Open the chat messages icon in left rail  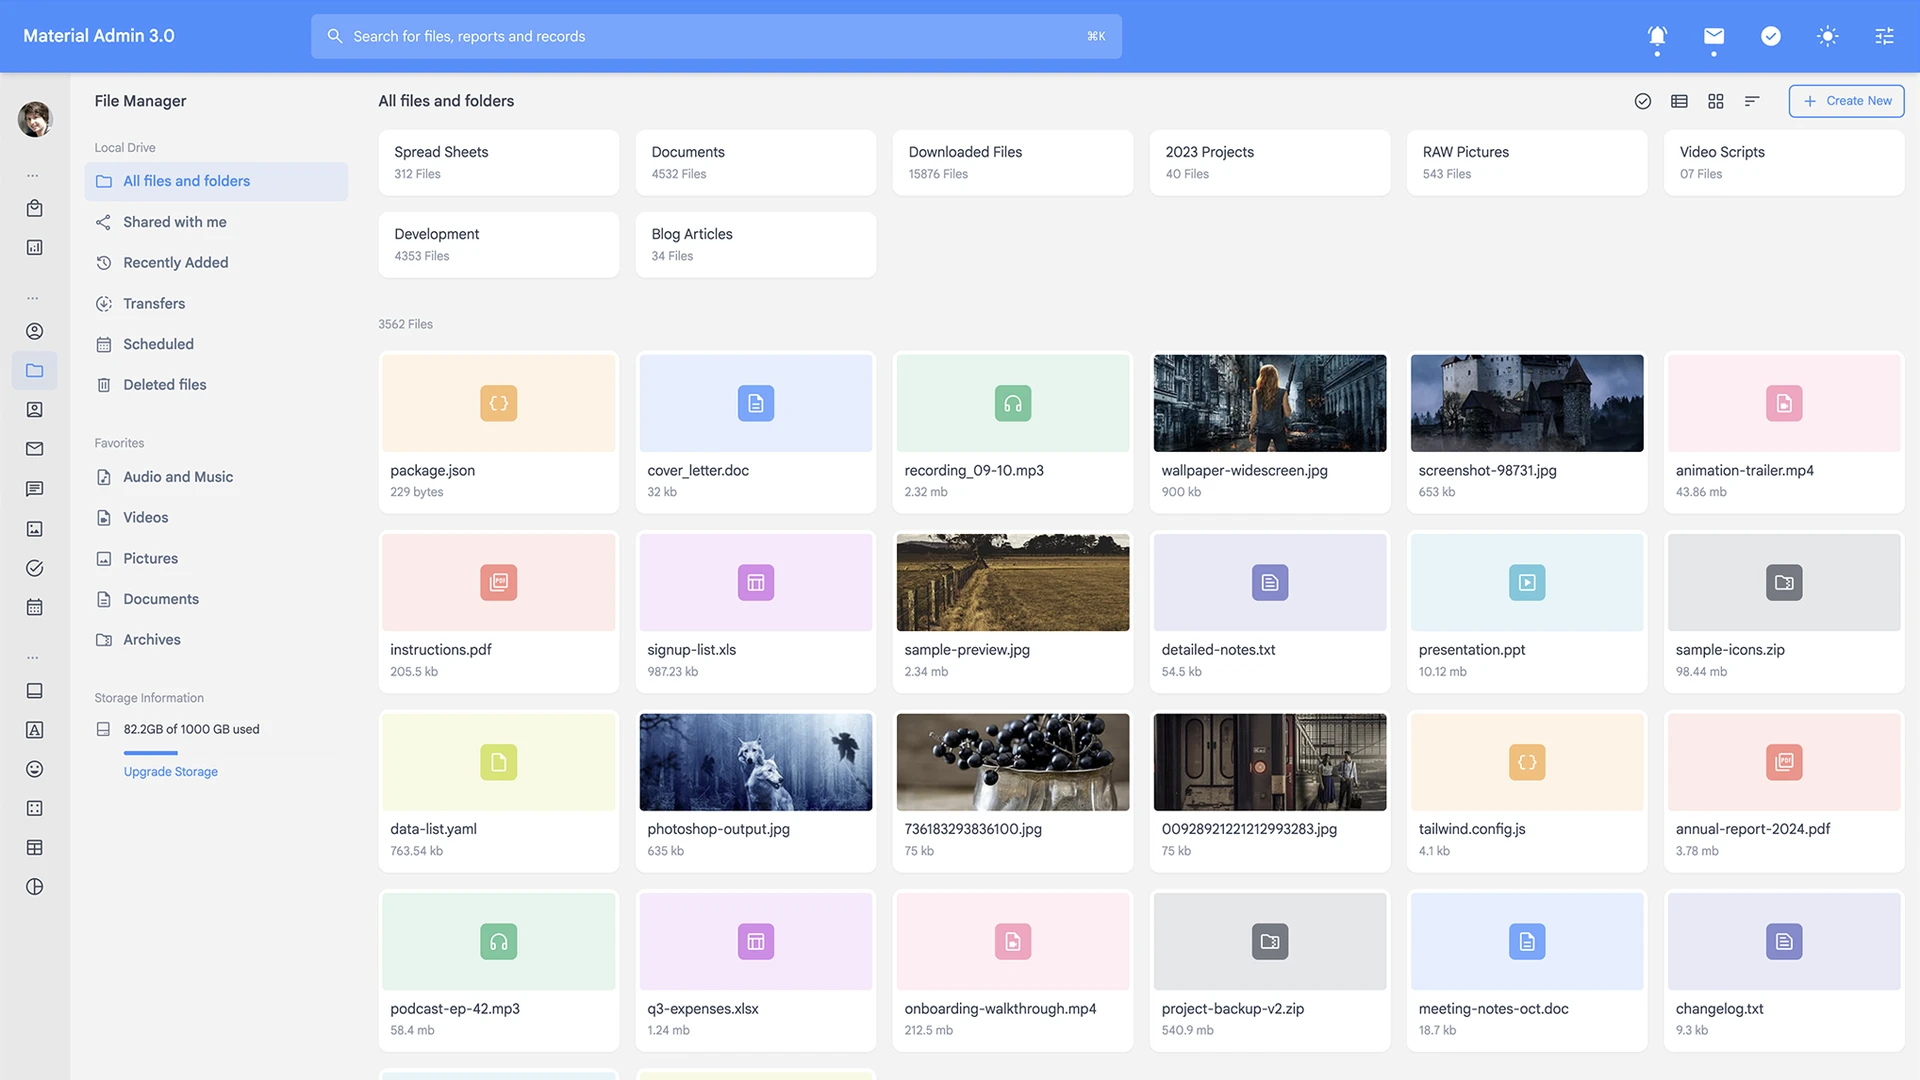tap(35, 489)
